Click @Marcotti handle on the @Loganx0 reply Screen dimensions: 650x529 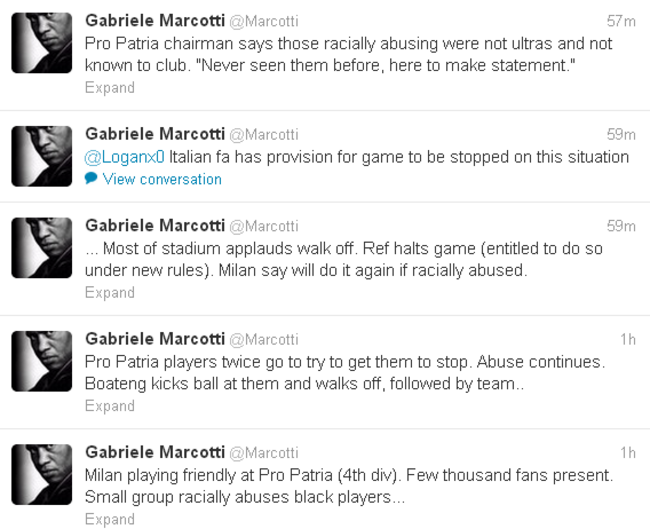click(x=264, y=134)
